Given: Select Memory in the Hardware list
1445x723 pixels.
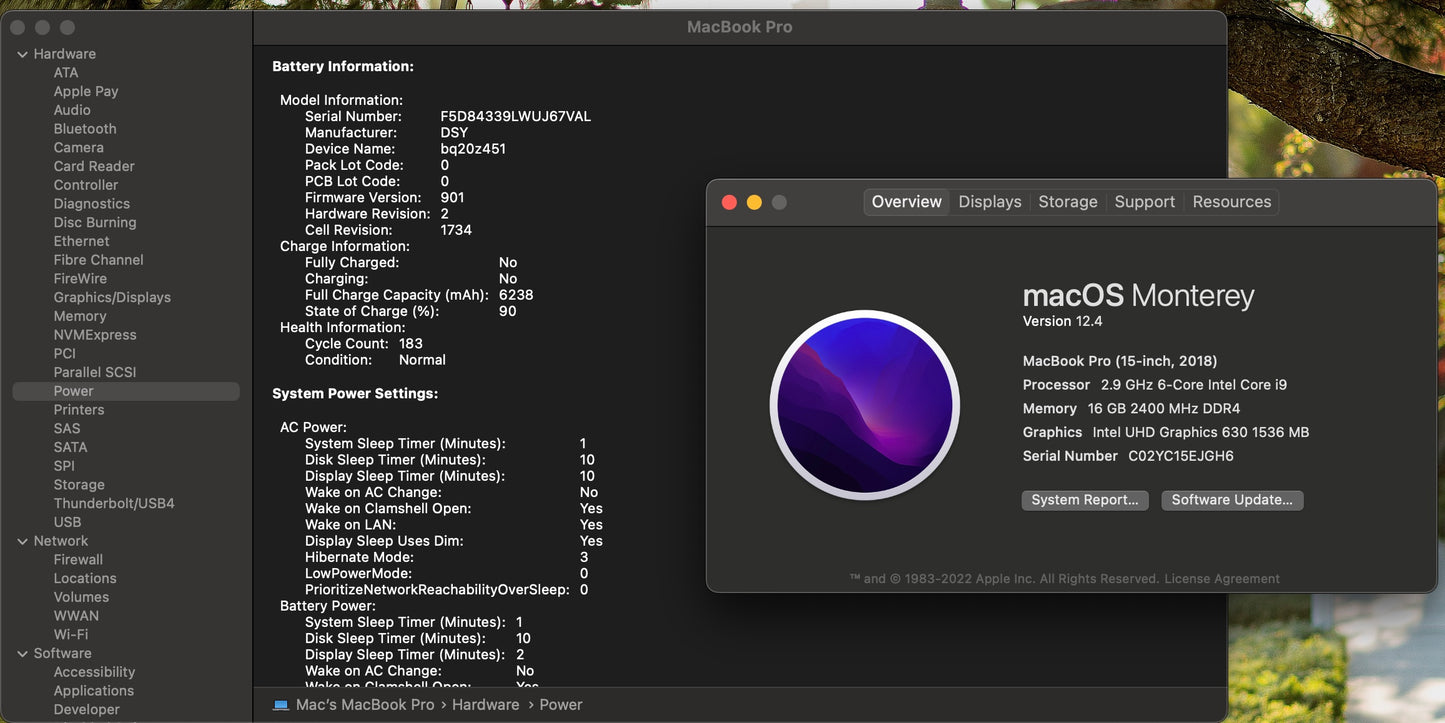Looking at the screenshot, I should coord(80,316).
